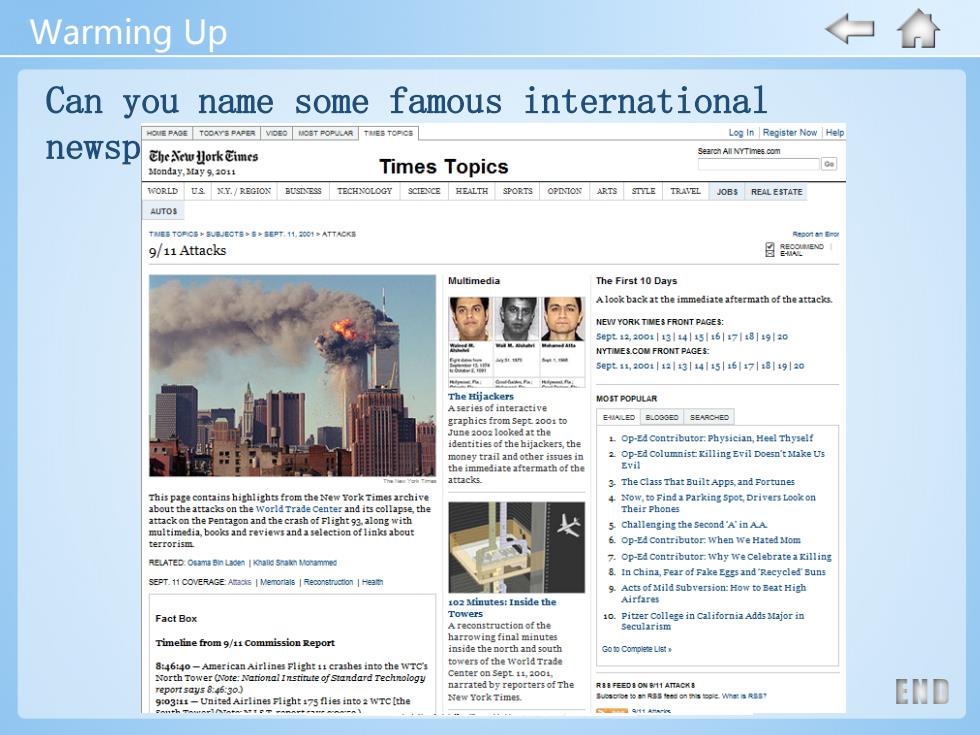The width and height of the screenshot is (980, 735).
Task: Open 'Challenging the Second A in A.A.'
Action: click(x=694, y=525)
